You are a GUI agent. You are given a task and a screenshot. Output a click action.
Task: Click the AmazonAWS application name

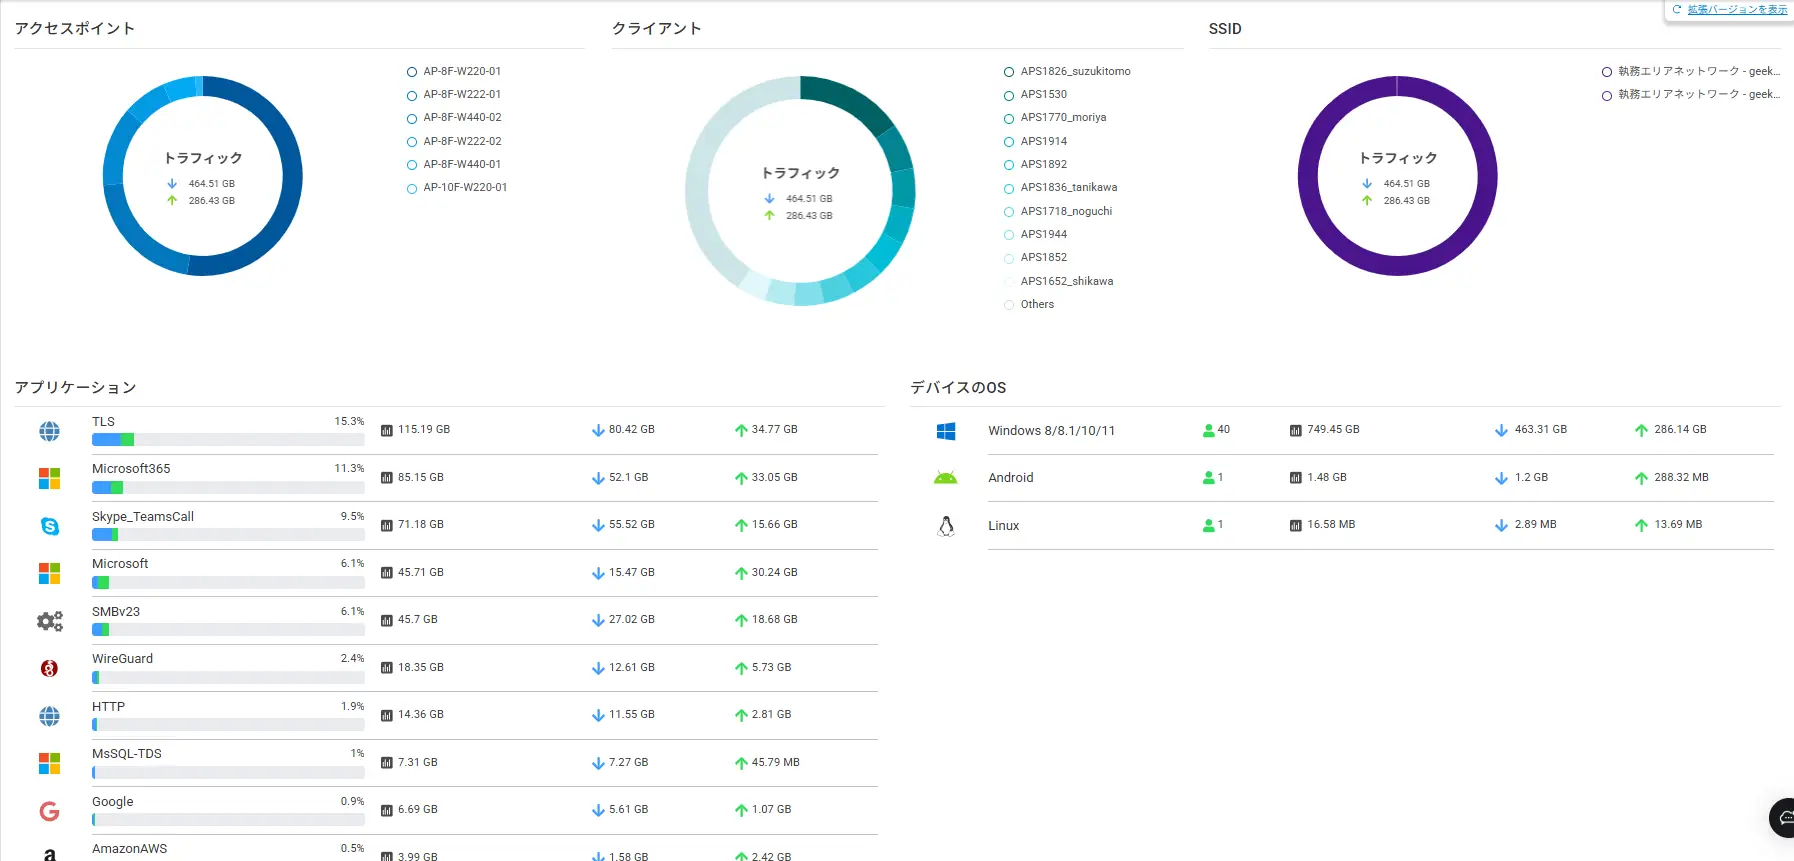[129, 848]
